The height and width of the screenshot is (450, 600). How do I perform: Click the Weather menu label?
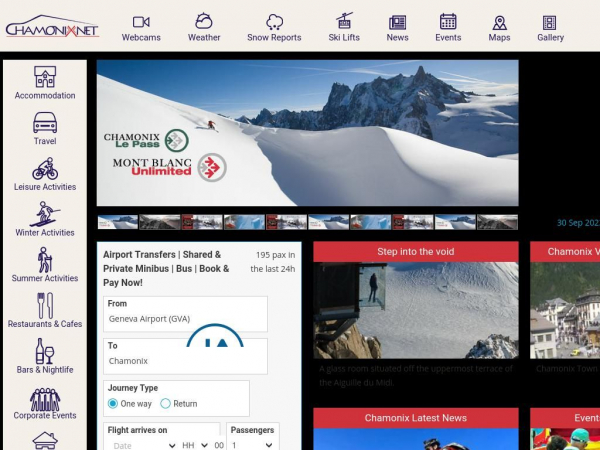(x=204, y=38)
